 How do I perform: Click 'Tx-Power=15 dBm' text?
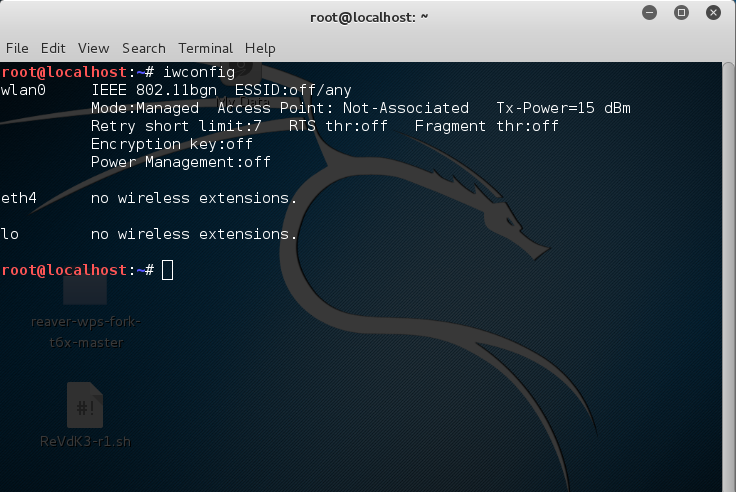[x=563, y=108]
